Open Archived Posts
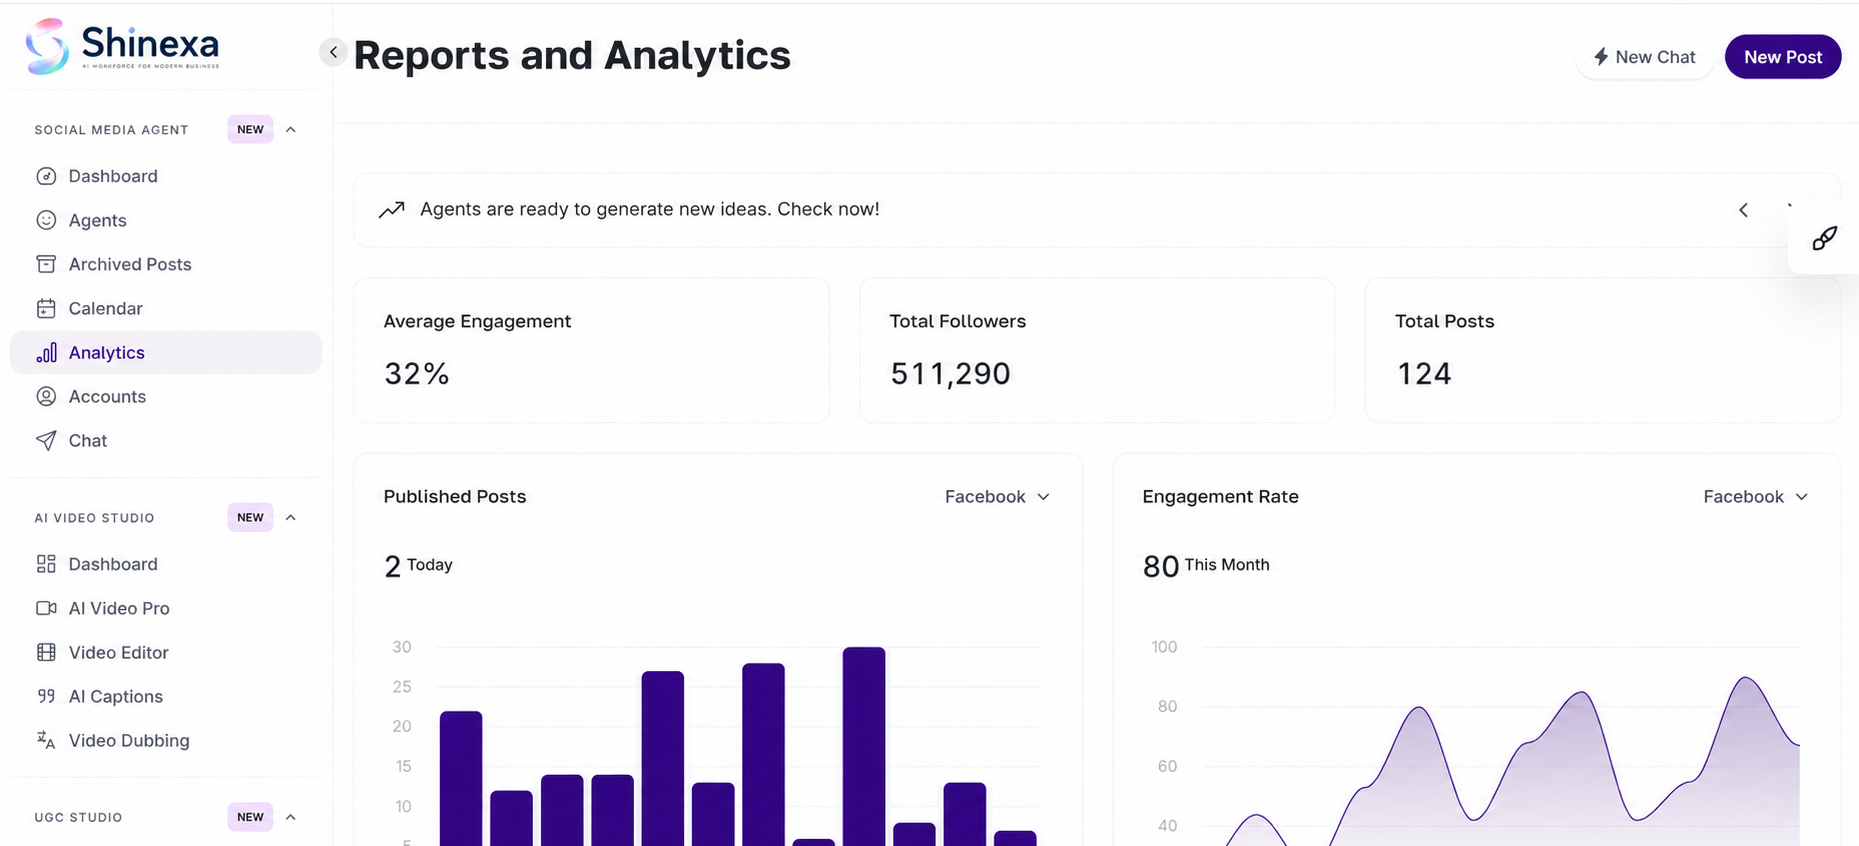1859x846 pixels. pos(166,264)
